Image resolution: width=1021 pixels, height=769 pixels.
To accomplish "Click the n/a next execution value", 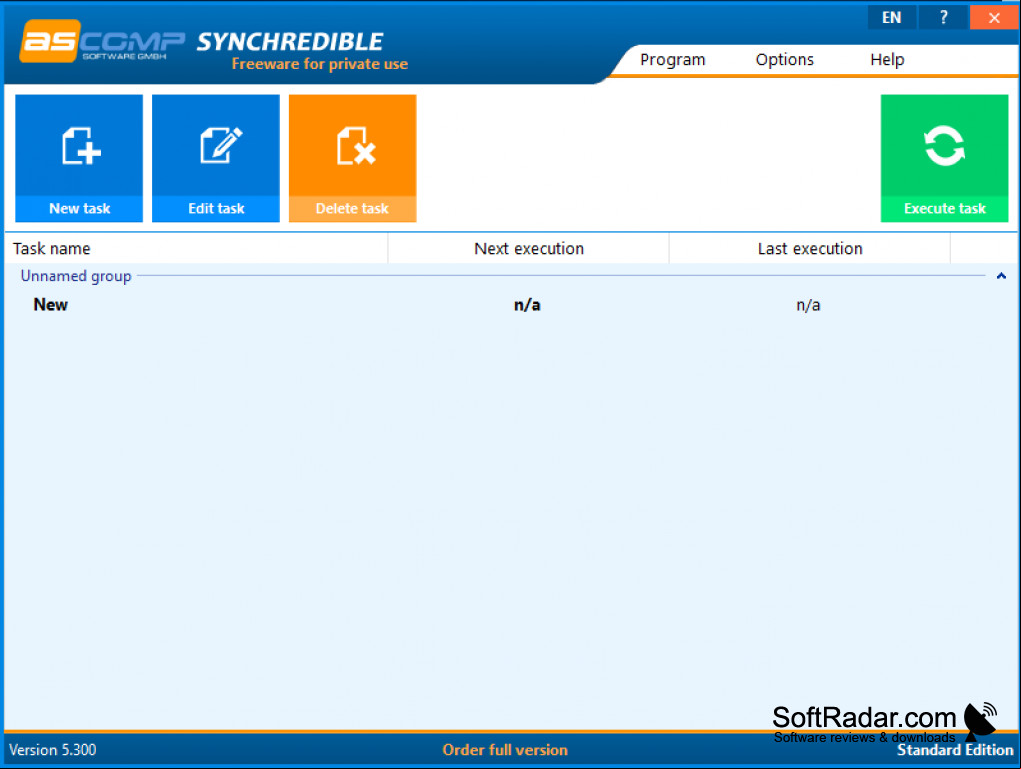I will tap(527, 305).
